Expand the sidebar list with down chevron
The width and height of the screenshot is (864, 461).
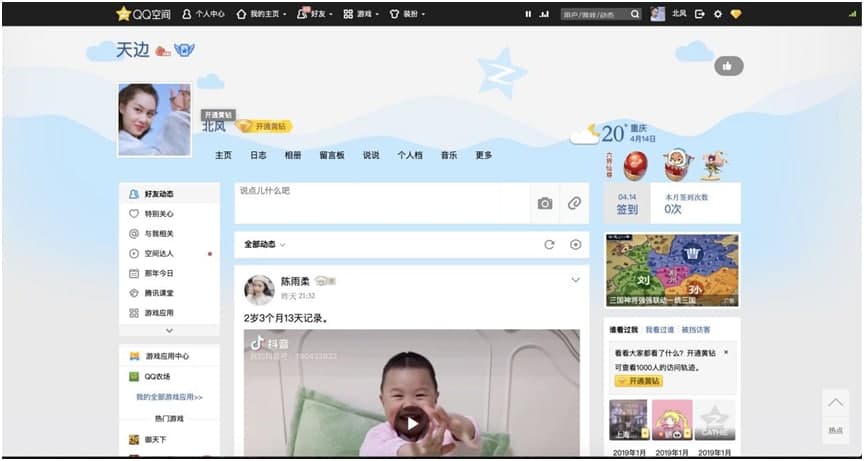click(169, 330)
